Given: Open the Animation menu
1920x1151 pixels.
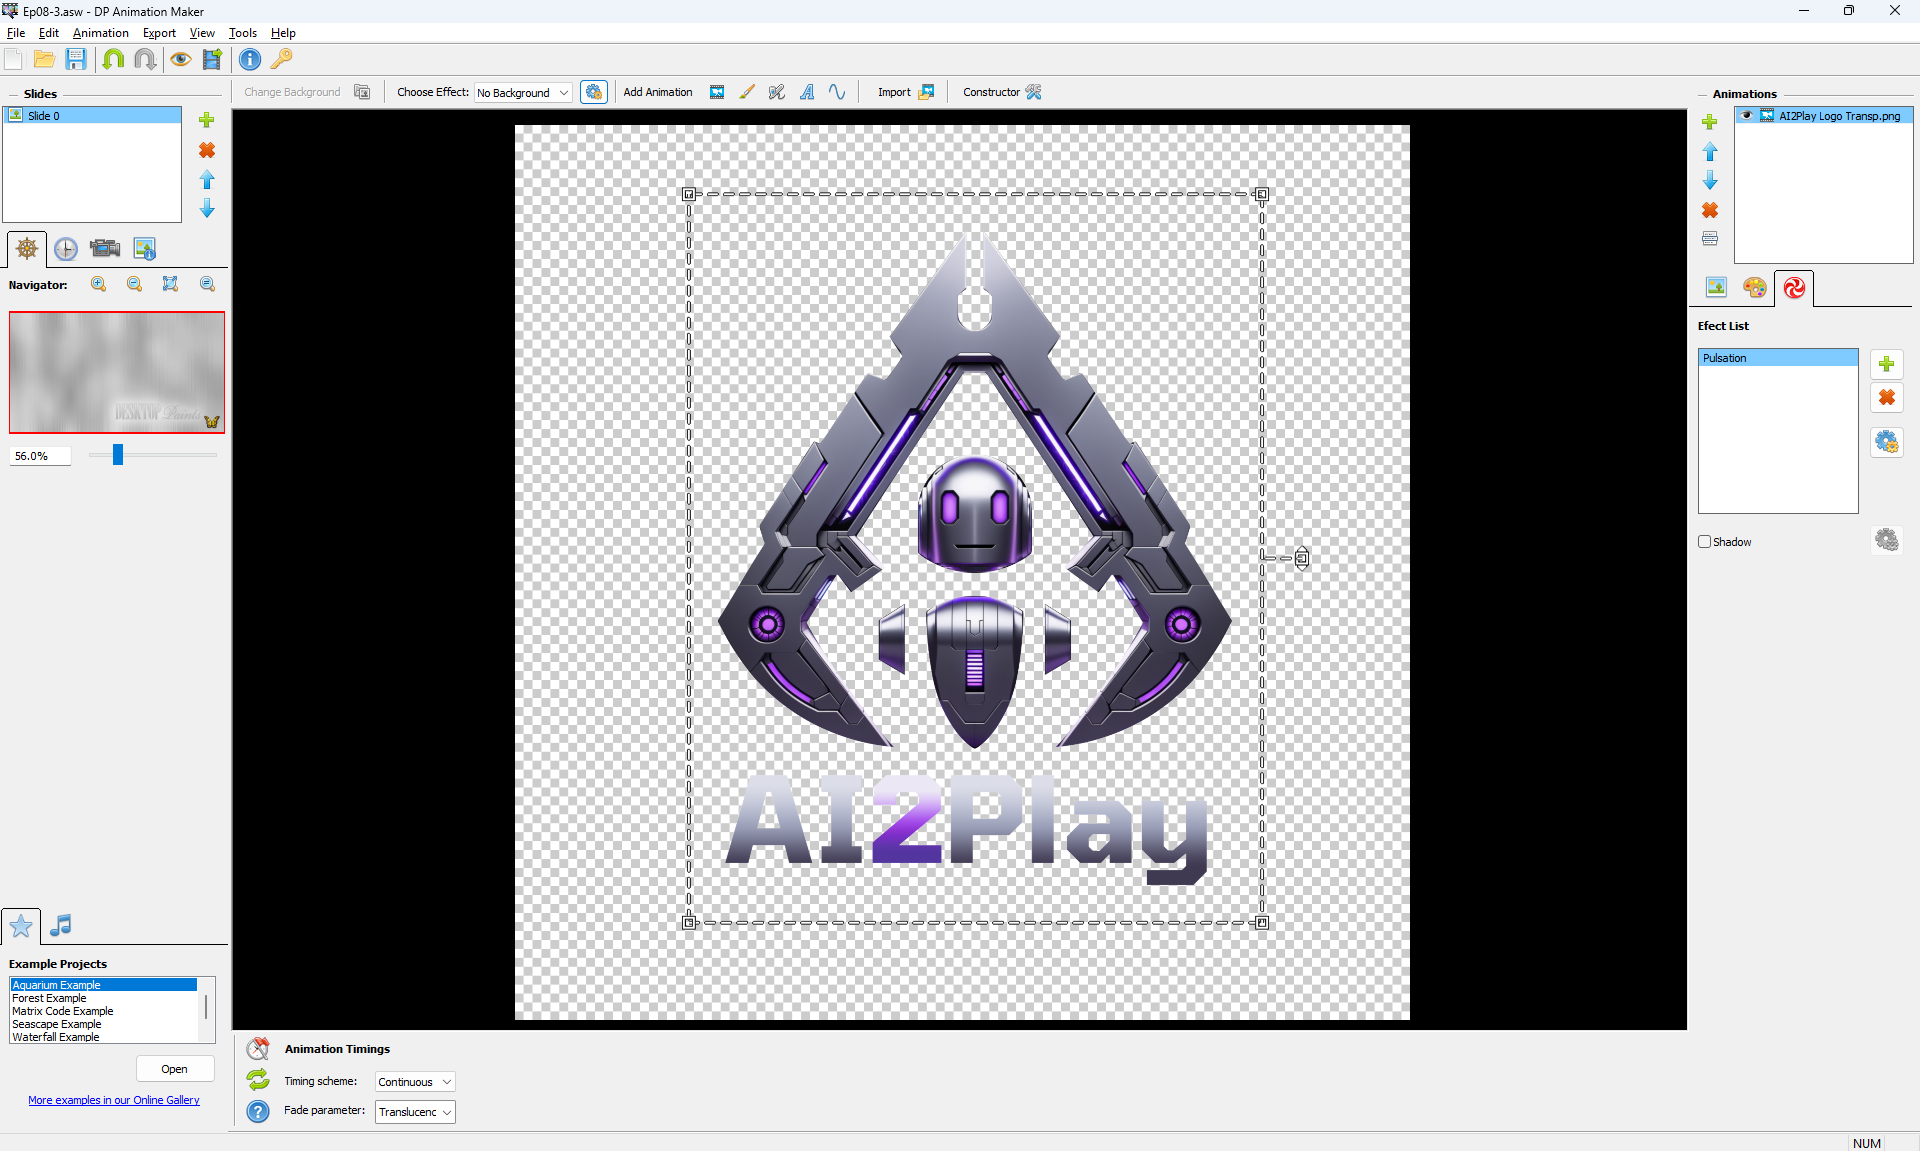Looking at the screenshot, I should click(x=100, y=33).
